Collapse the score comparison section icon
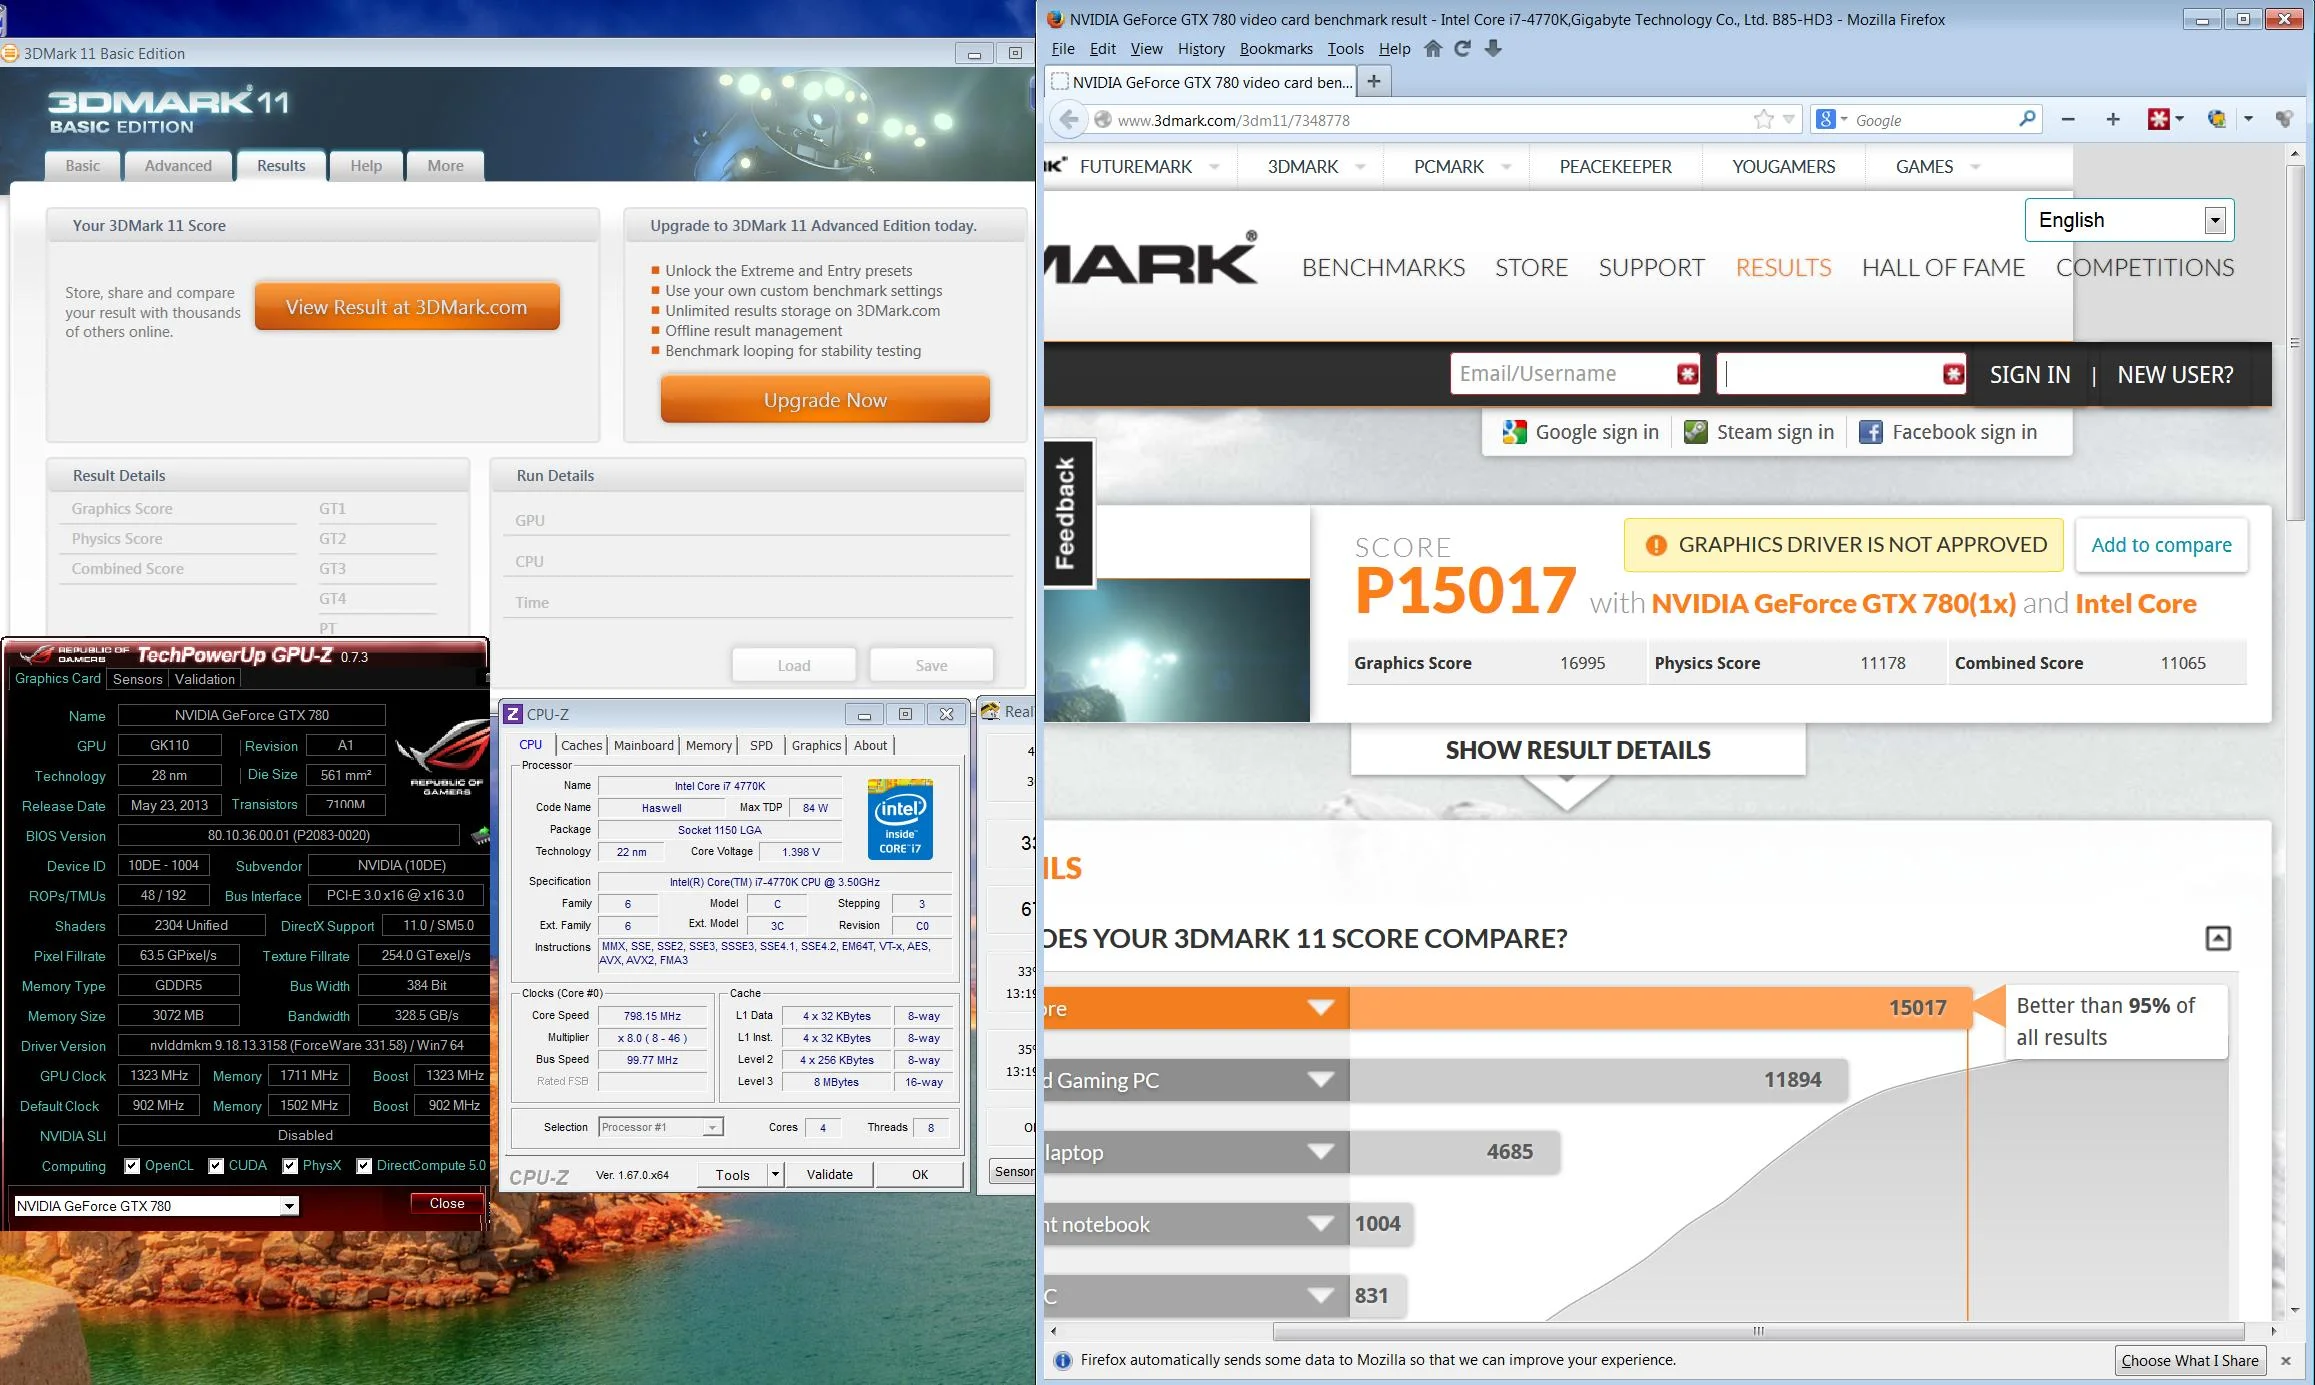This screenshot has width=2315, height=1385. [x=2218, y=938]
